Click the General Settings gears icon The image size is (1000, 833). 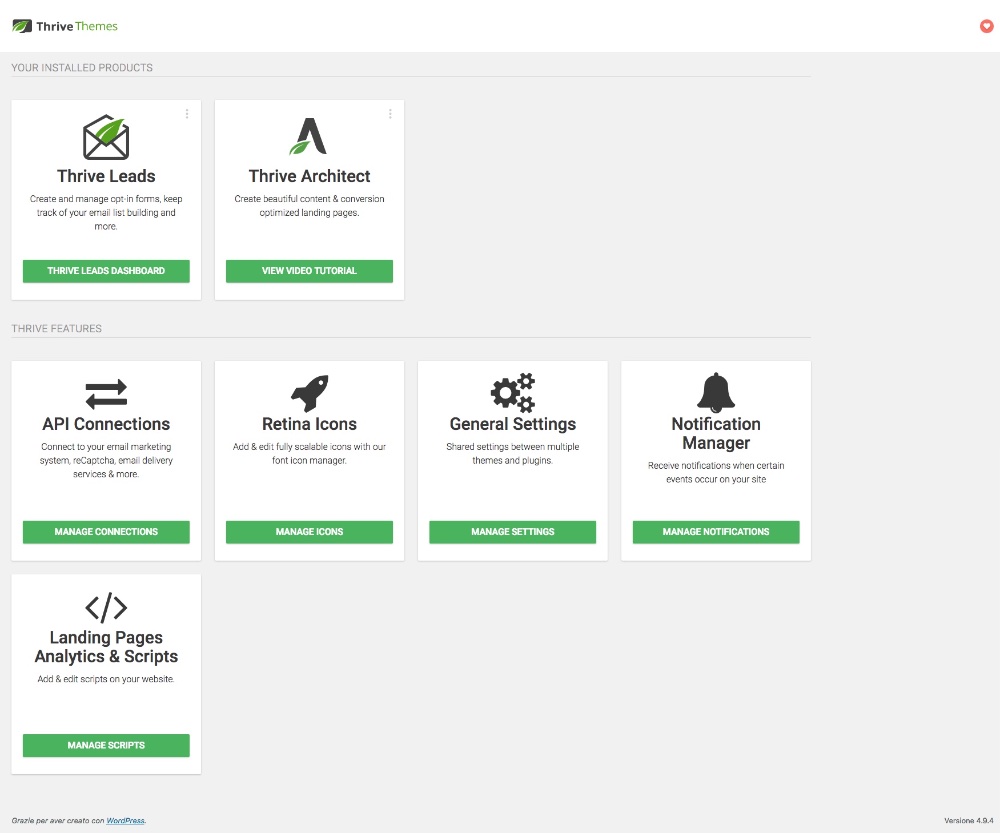pos(513,393)
